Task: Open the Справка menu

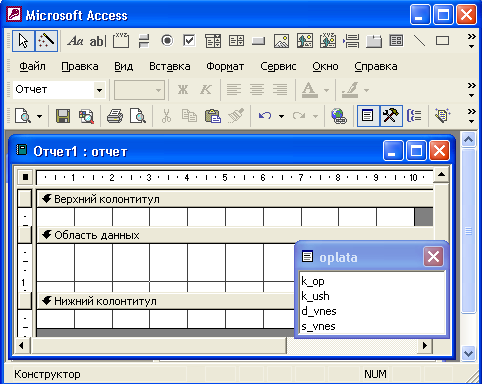Action: pos(376,66)
